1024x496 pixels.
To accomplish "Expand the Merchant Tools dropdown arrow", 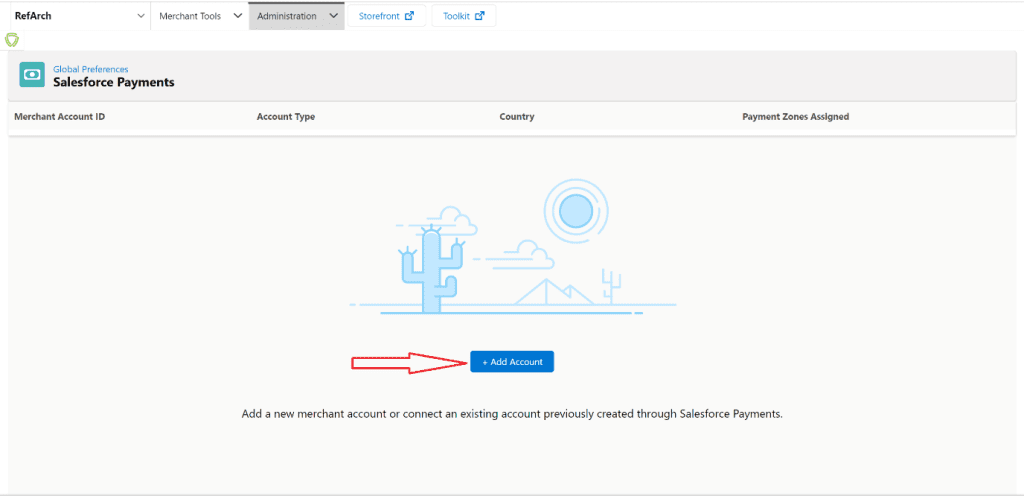I will click(x=236, y=16).
